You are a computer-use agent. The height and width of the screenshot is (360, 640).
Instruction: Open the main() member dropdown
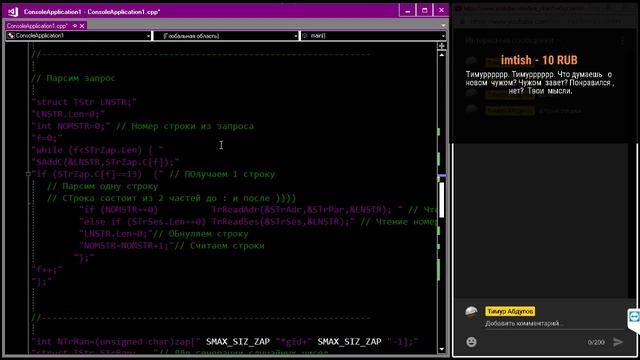coord(373,36)
